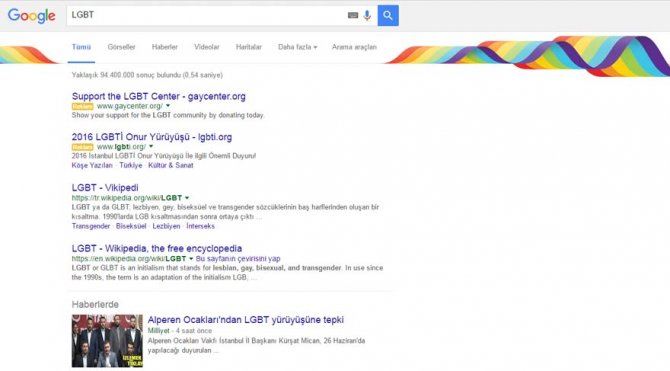Click the Haberlerde section heading
The image size is (670, 371).
(95, 304)
